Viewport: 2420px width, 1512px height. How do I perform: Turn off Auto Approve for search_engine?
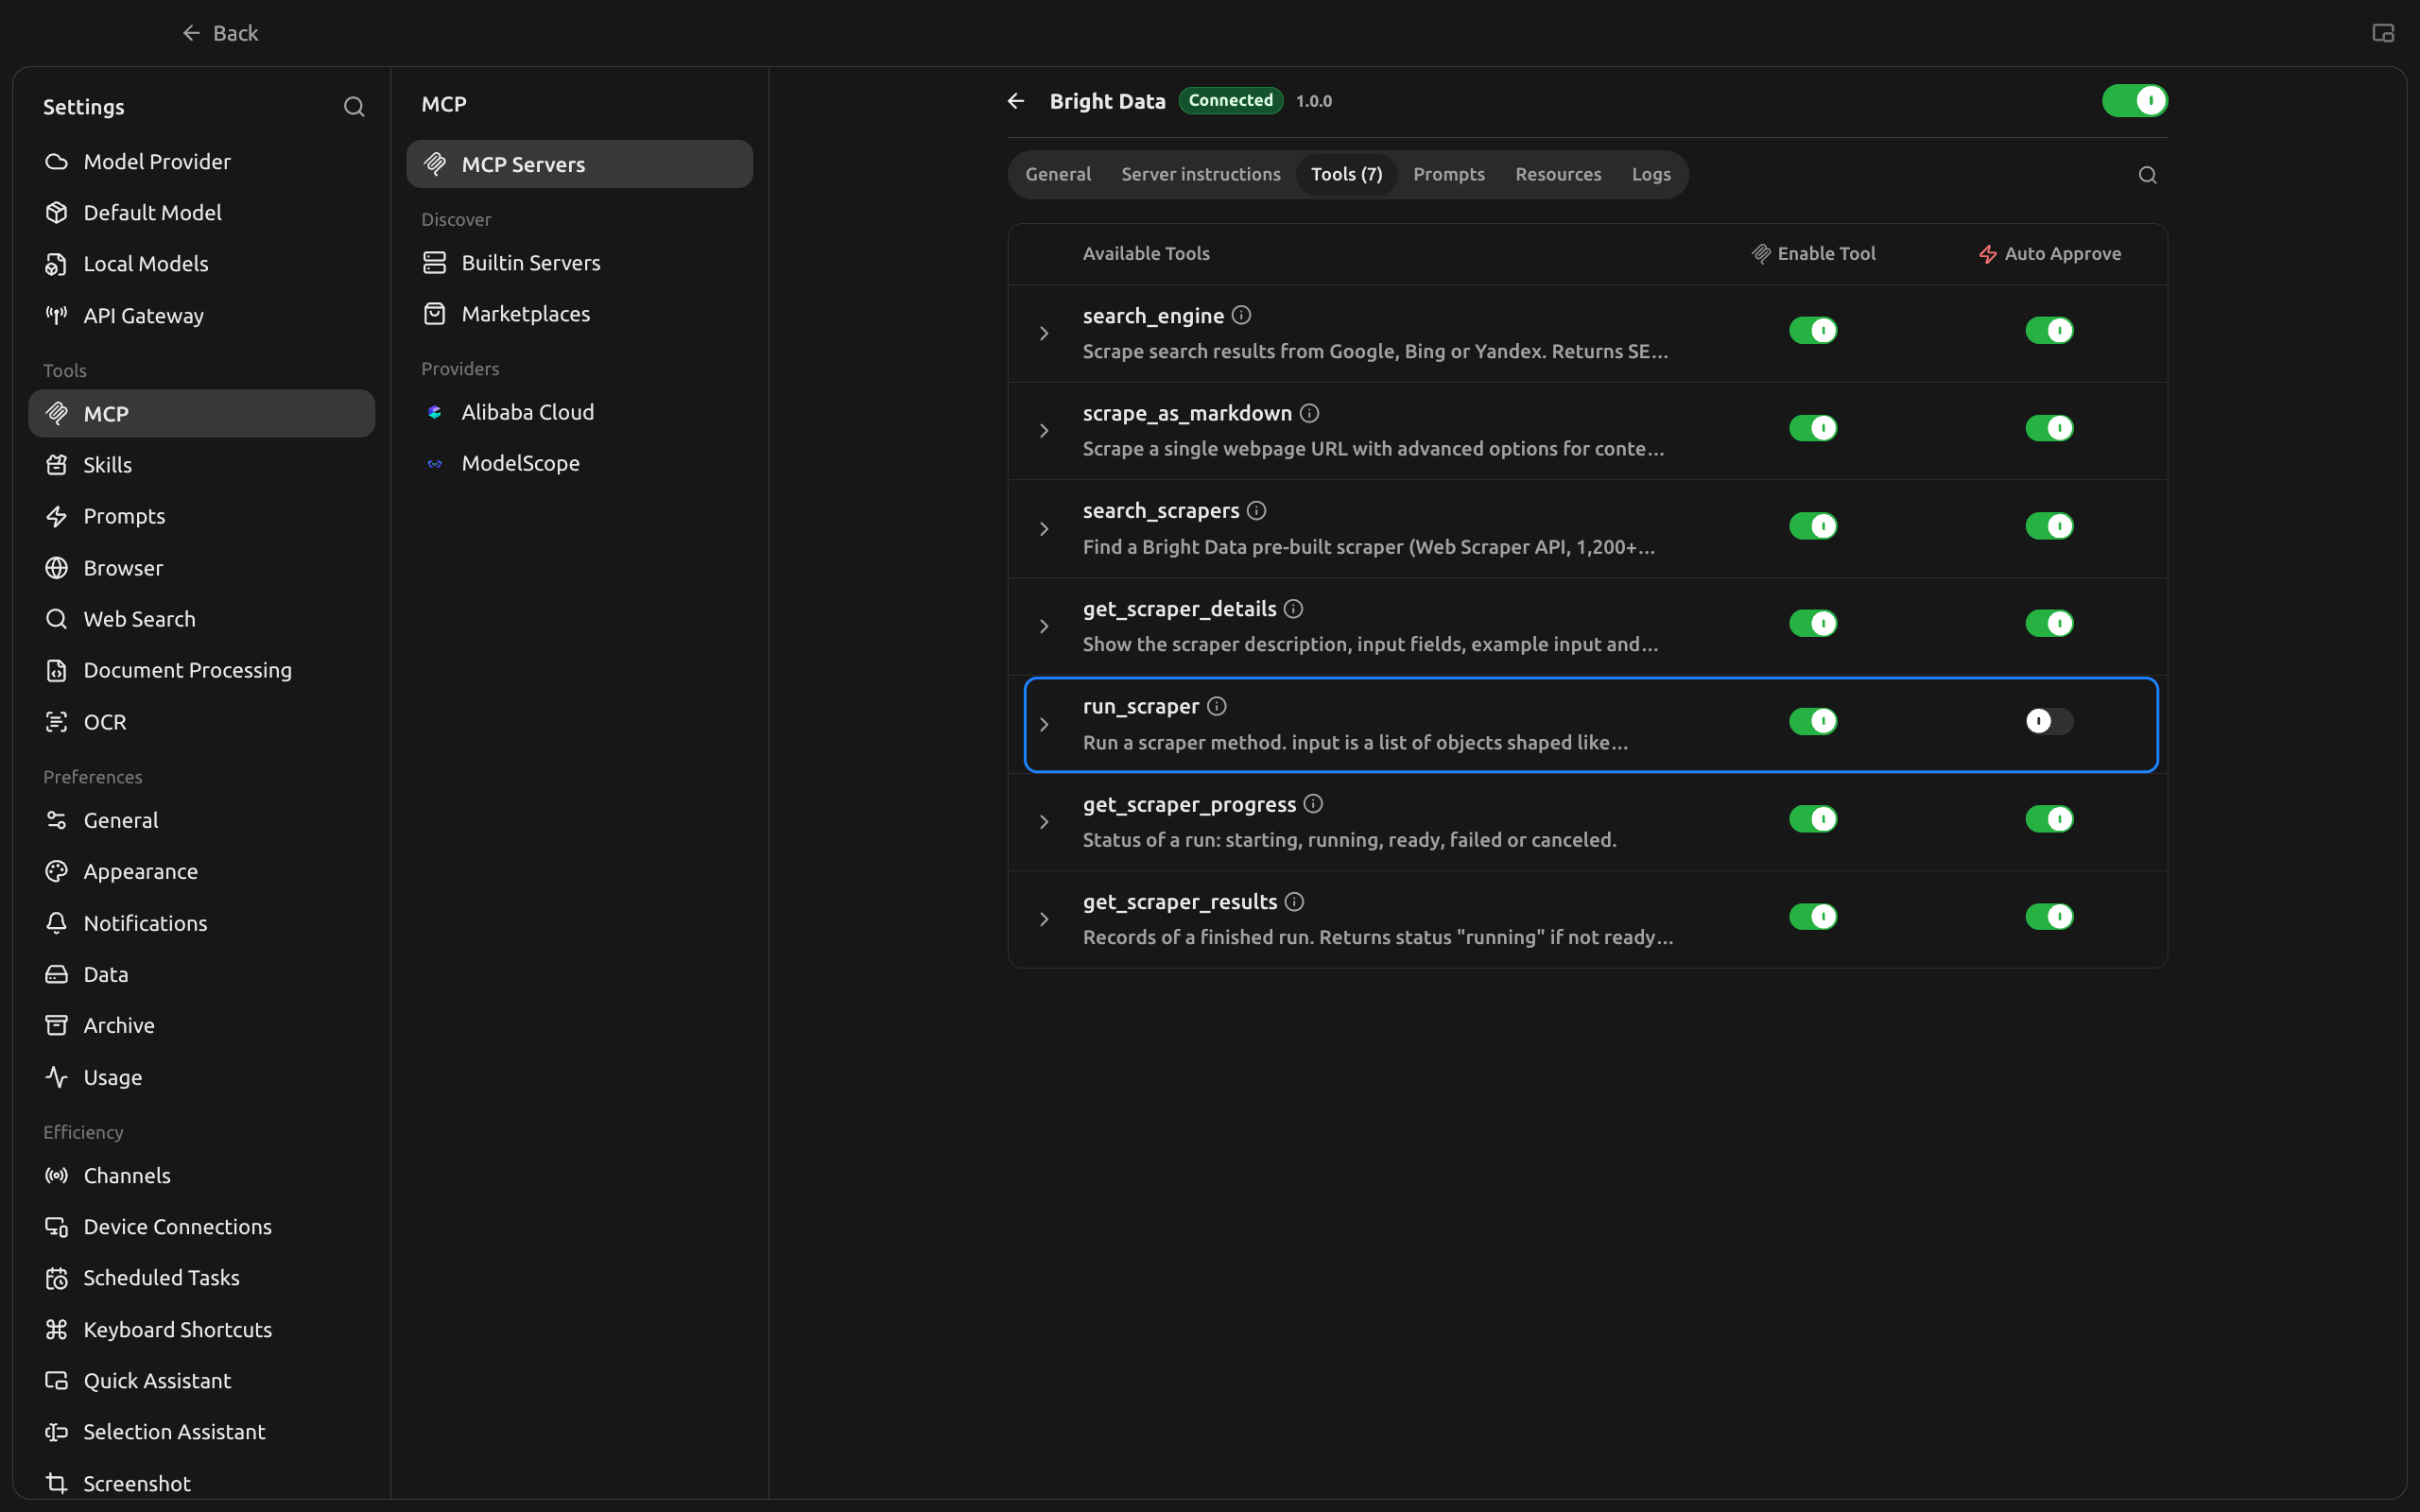click(2049, 330)
